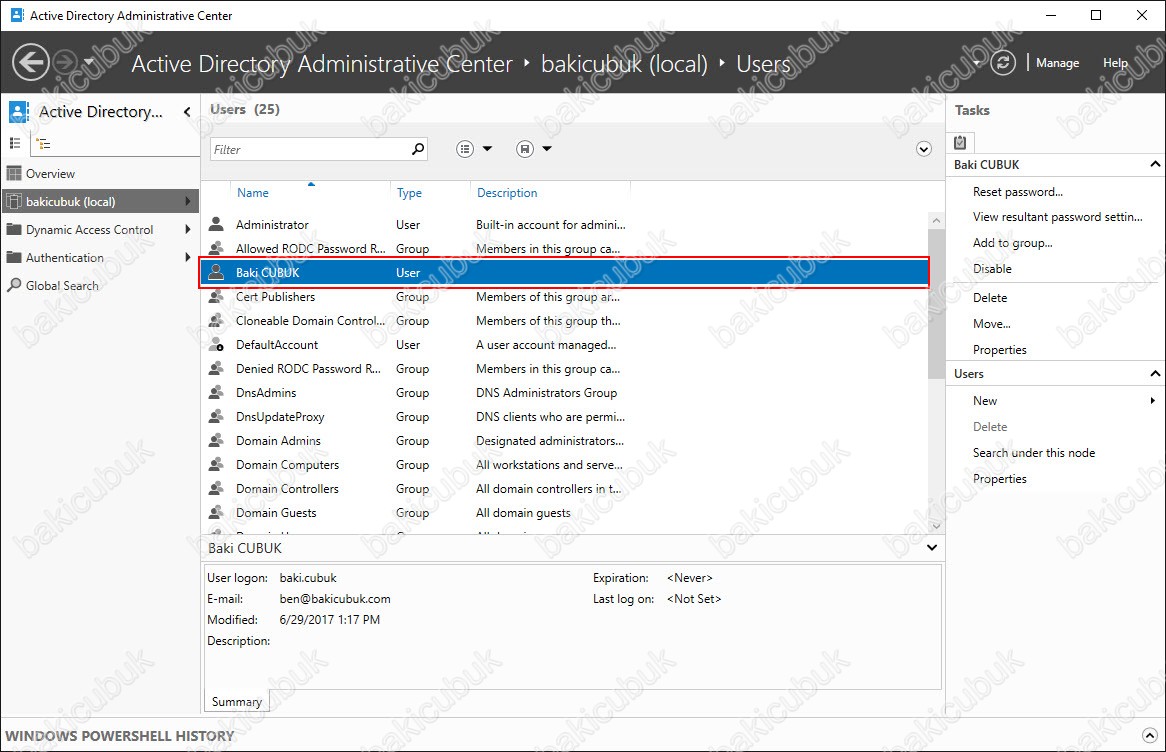This screenshot has width=1166, height=752.
Task: Click View resultant password settings
Action: (x=1057, y=217)
